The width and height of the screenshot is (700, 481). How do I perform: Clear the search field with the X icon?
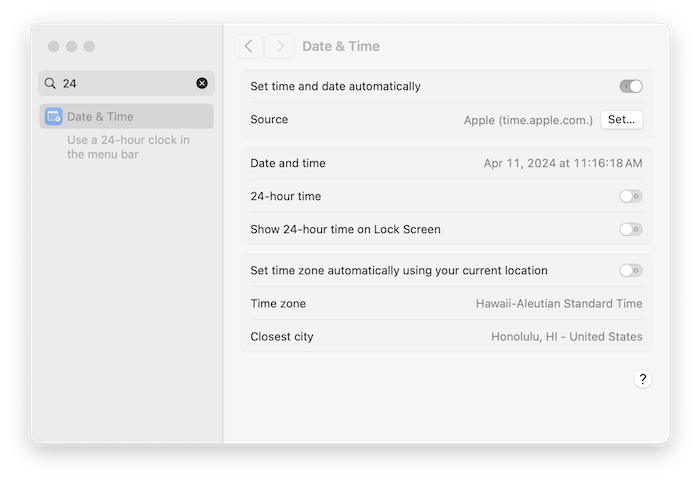pyautogui.click(x=202, y=83)
